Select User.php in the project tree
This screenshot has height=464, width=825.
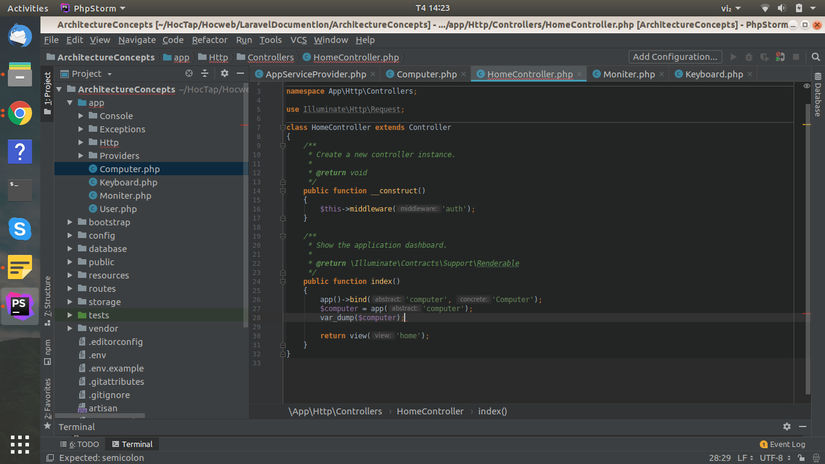[117, 209]
